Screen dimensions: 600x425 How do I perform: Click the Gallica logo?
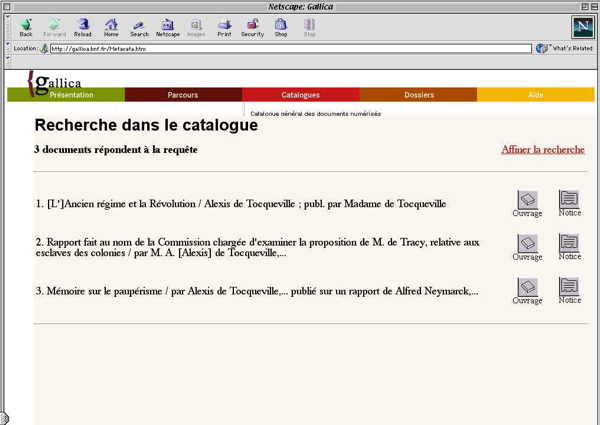click(x=54, y=82)
